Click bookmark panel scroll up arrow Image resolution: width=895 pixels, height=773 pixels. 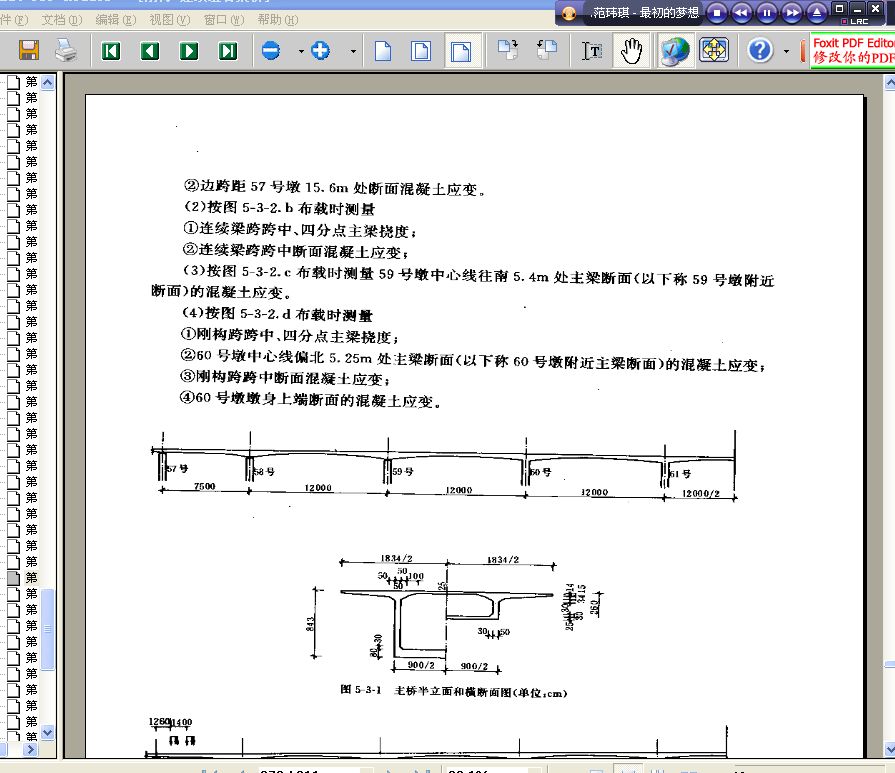click(47, 83)
